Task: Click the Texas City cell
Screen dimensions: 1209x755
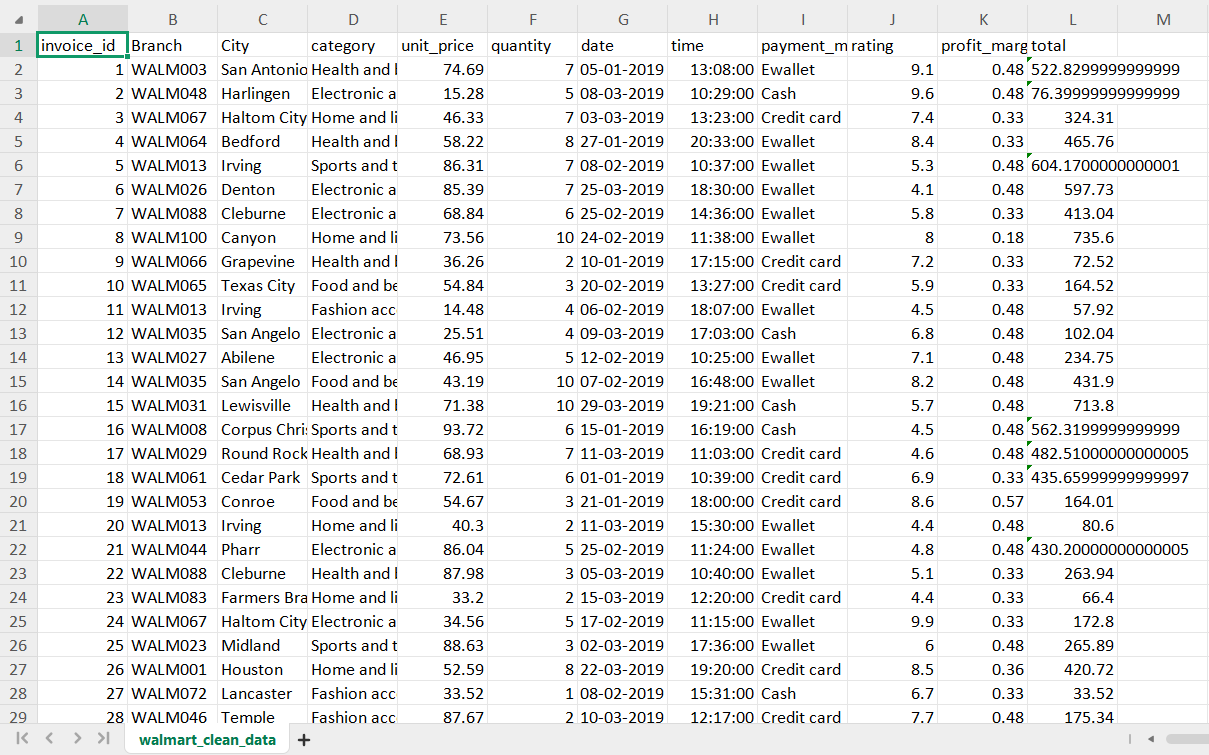Action: [262, 286]
